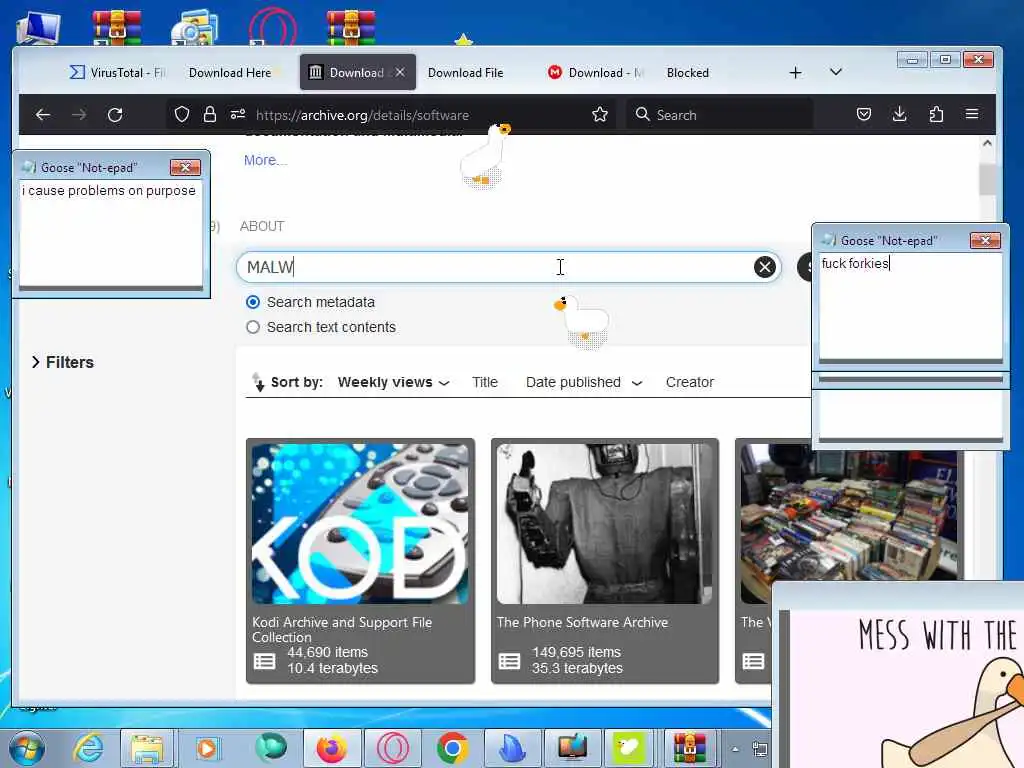Open Windows Media Player from taskbar

coord(207,748)
